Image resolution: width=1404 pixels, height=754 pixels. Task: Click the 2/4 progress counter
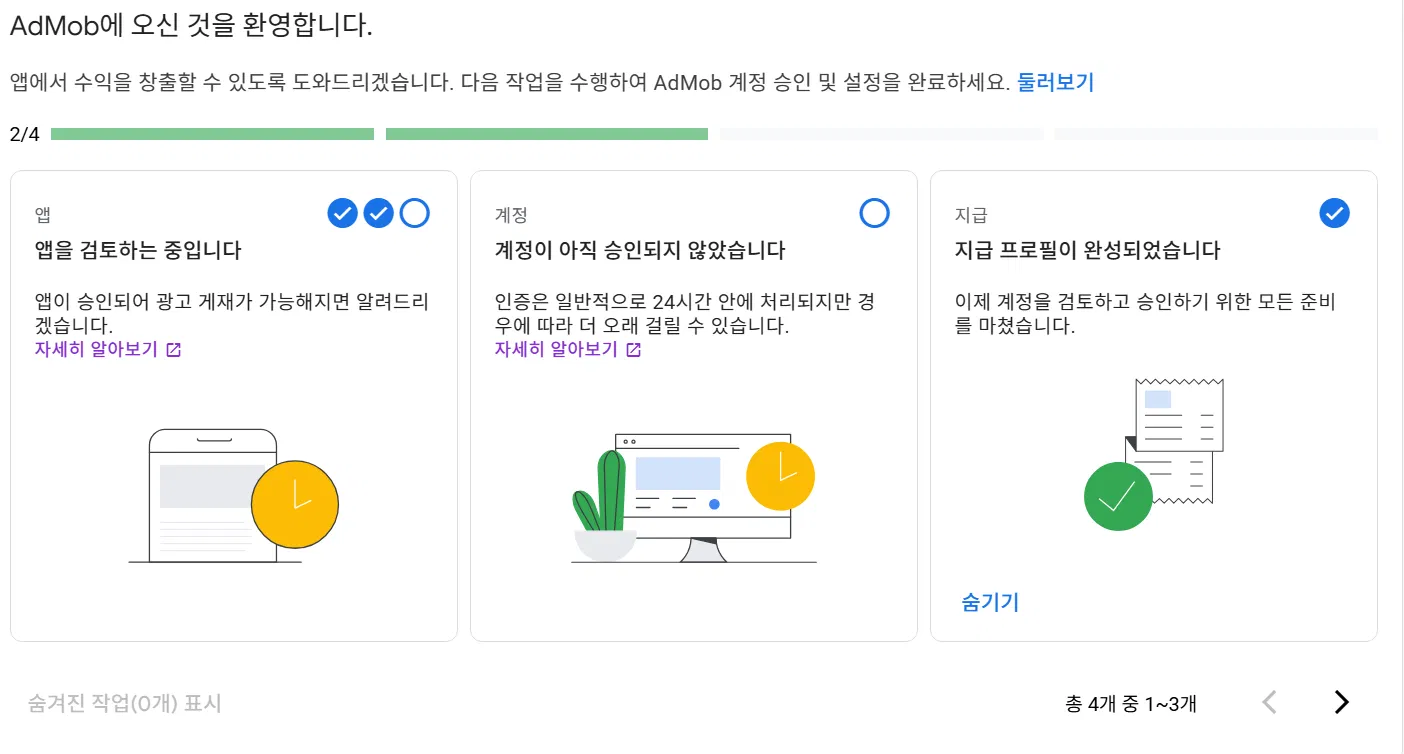(x=25, y=134)
